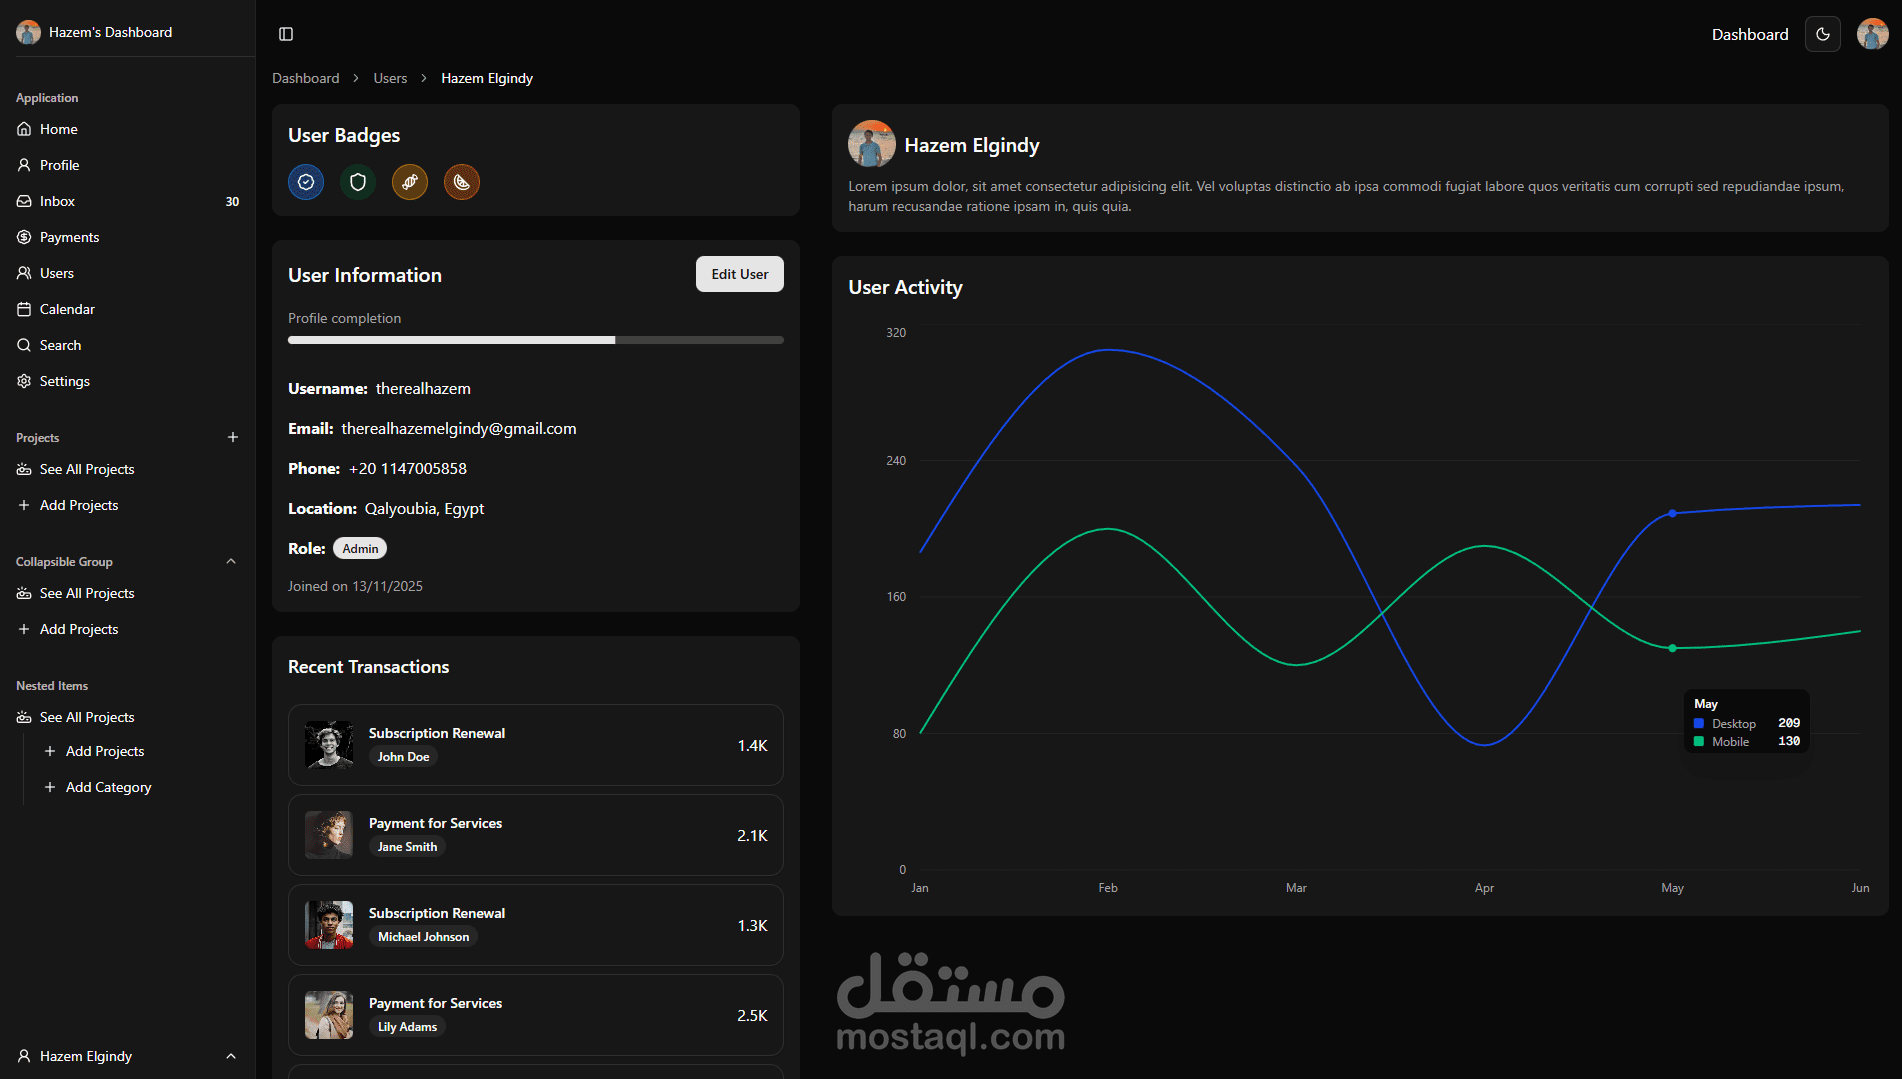Go to Dashboard breadcrumb
Screen dimensions: 1902x1079
pyautogui.click(x=306, y=78)
